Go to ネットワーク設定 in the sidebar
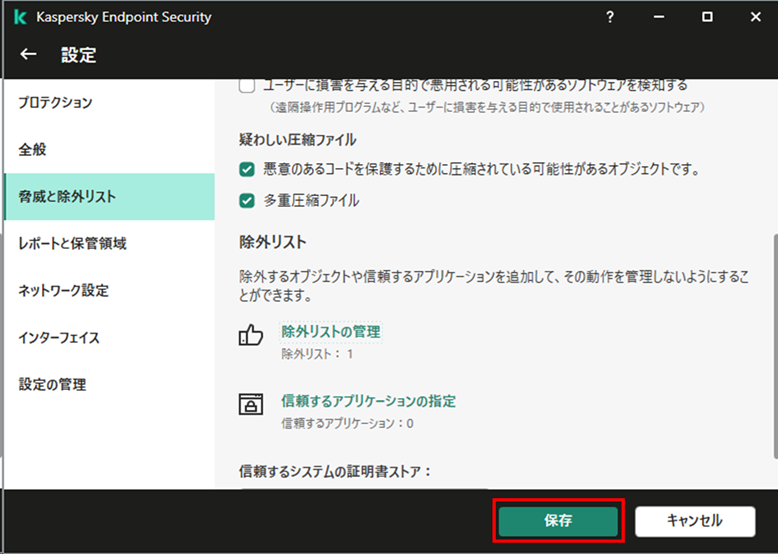Screen dimensions: 778x554 tap(109, 290)
